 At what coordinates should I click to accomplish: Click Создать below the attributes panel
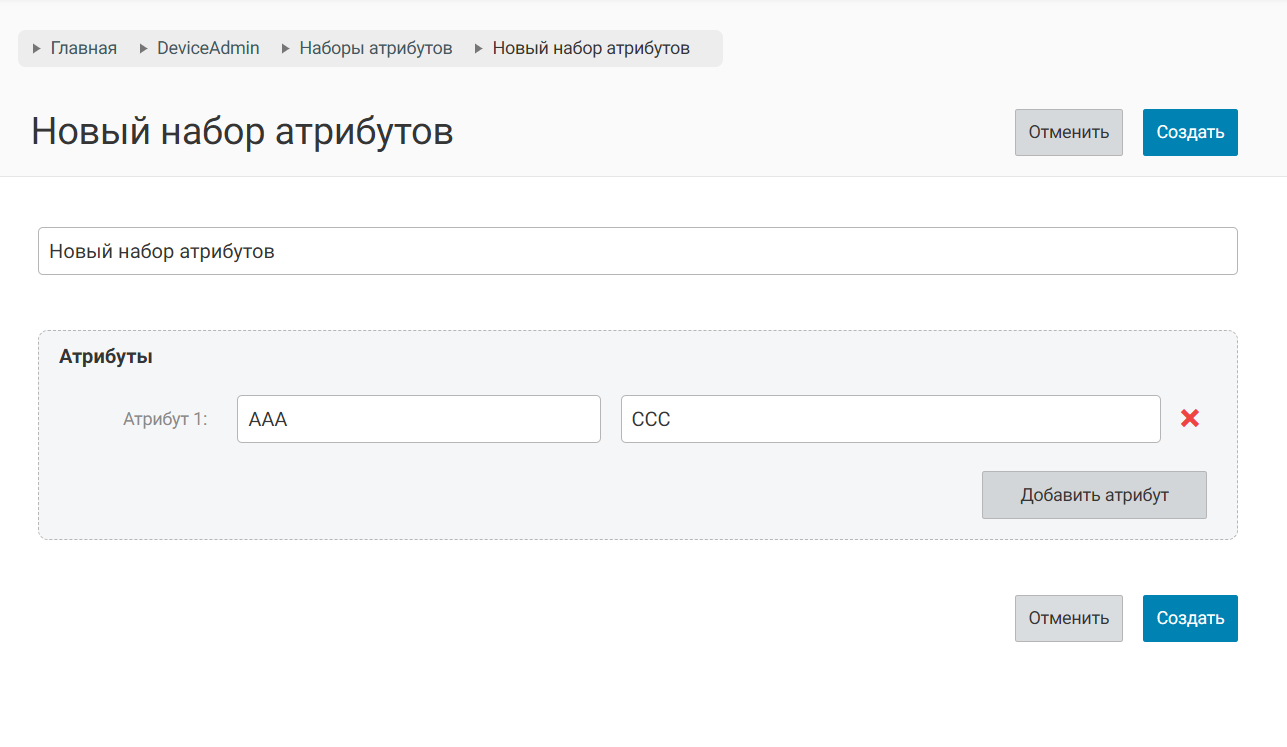1190,618
